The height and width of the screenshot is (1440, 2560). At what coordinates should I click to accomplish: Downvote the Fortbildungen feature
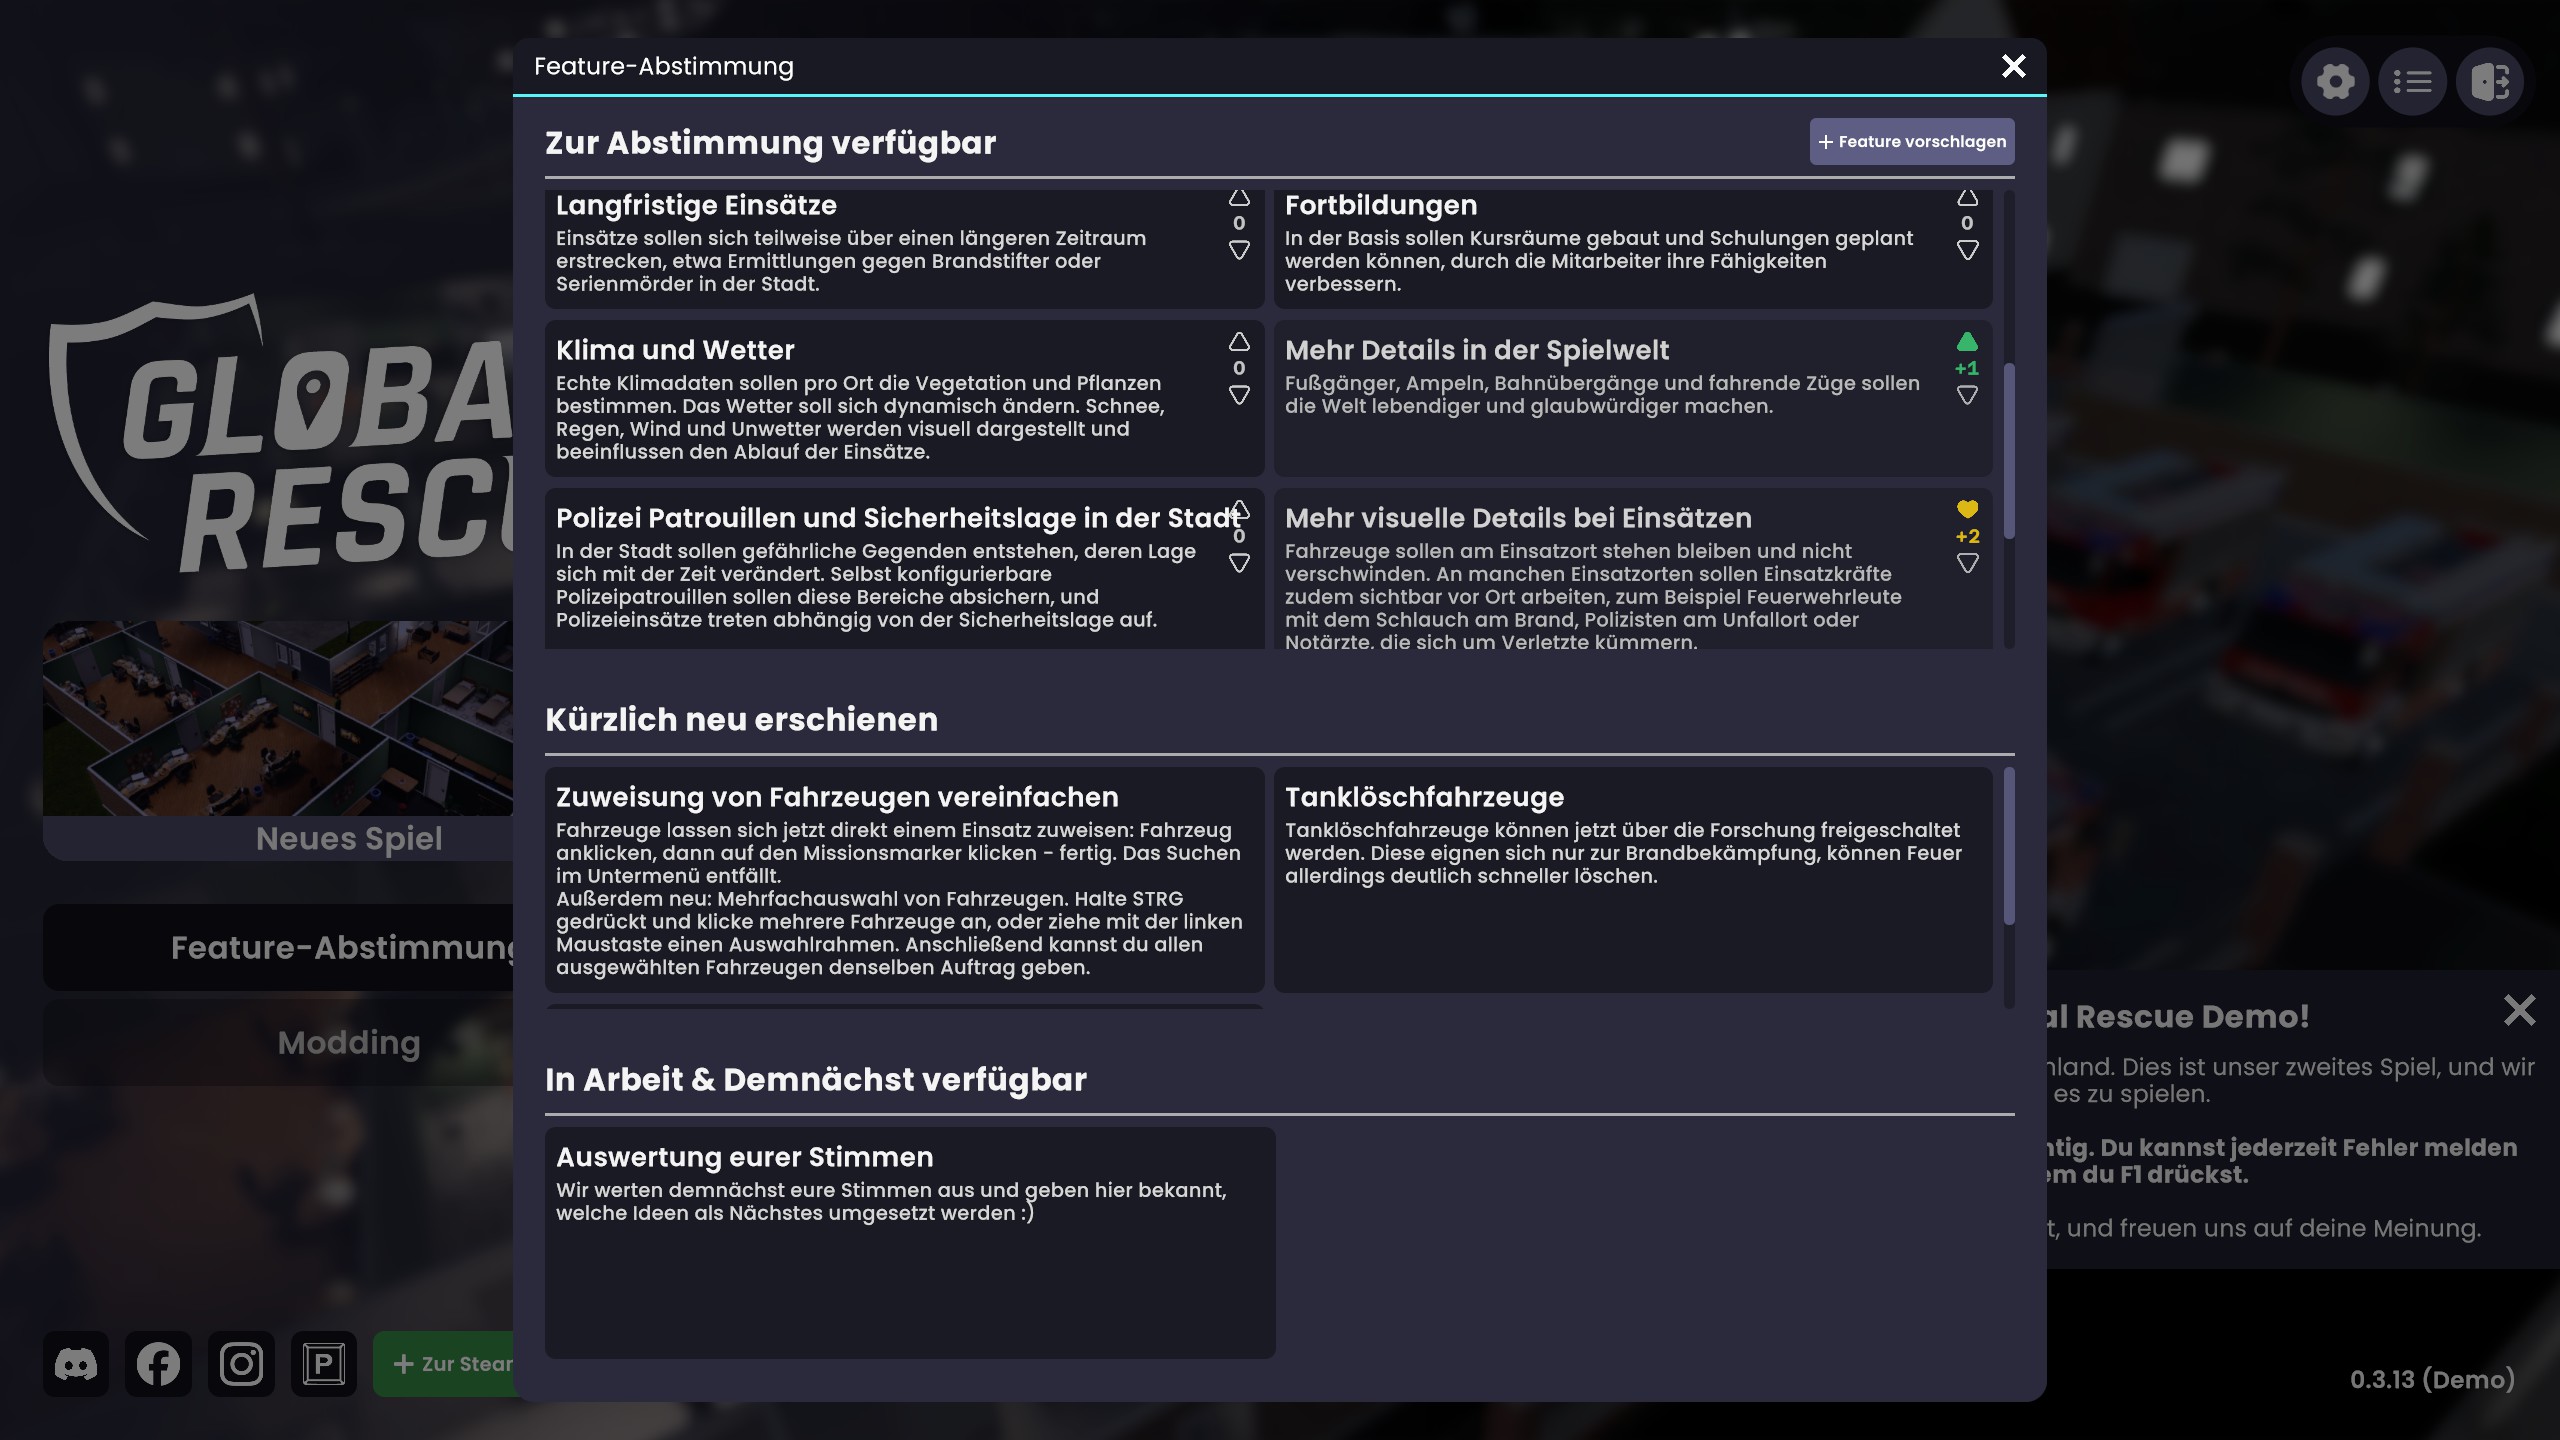click(x=1967, y=250)
